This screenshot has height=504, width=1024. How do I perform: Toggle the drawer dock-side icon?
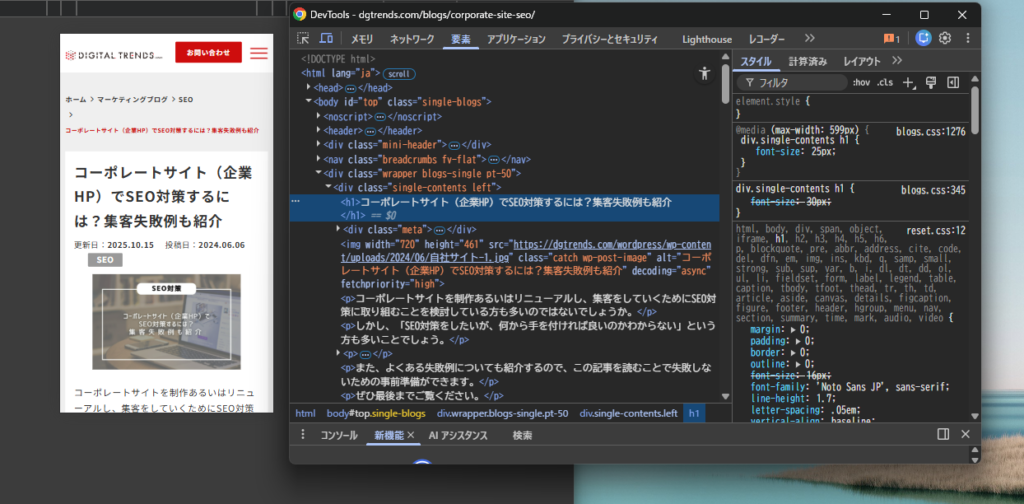[943, 434]
